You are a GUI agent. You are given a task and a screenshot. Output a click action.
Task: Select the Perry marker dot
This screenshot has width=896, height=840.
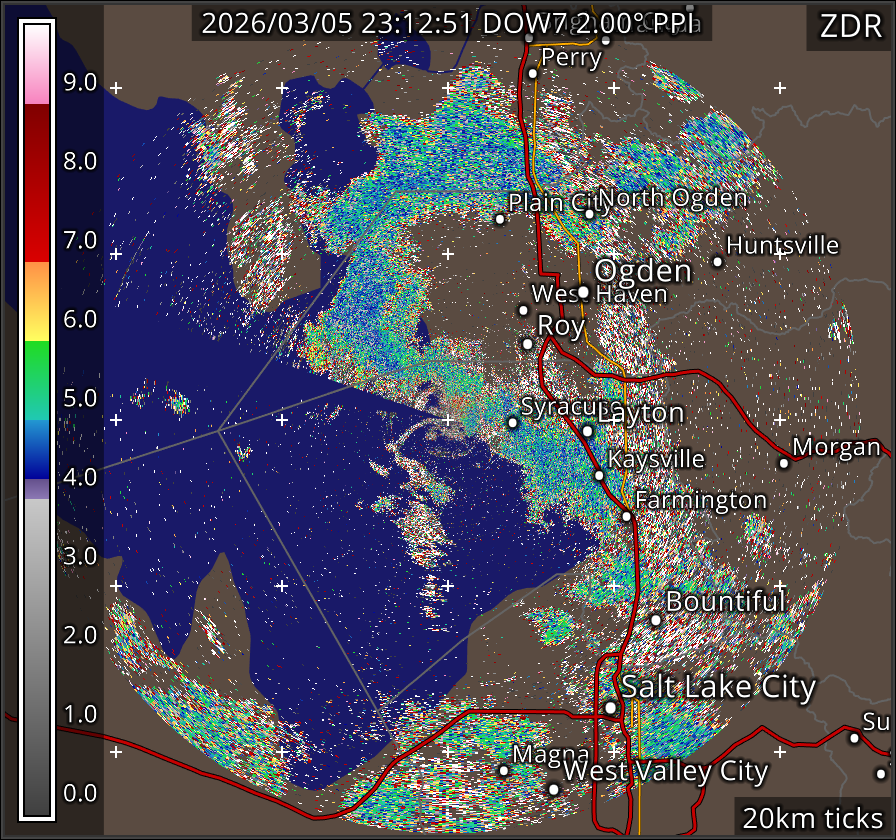[533, 73]
